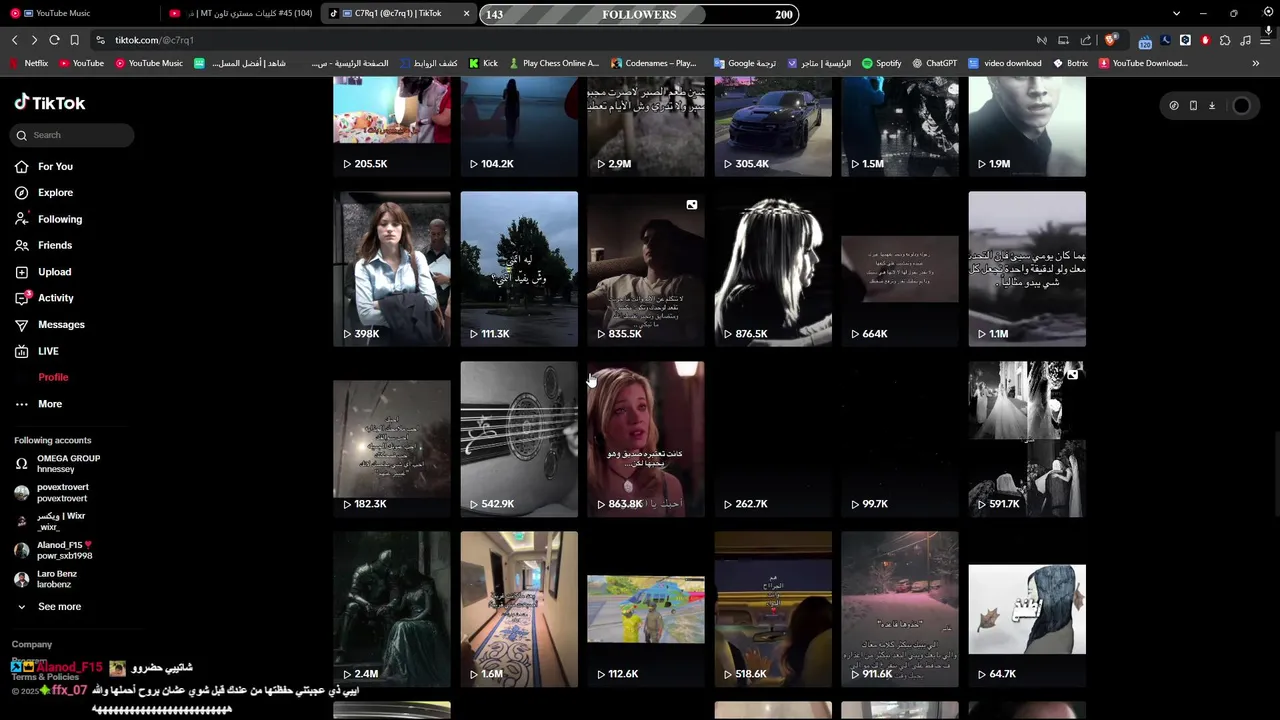Screen dimensions: 1280x720
Task: Open Laro Benz larobenz account
Action: [x=55, y=579]
